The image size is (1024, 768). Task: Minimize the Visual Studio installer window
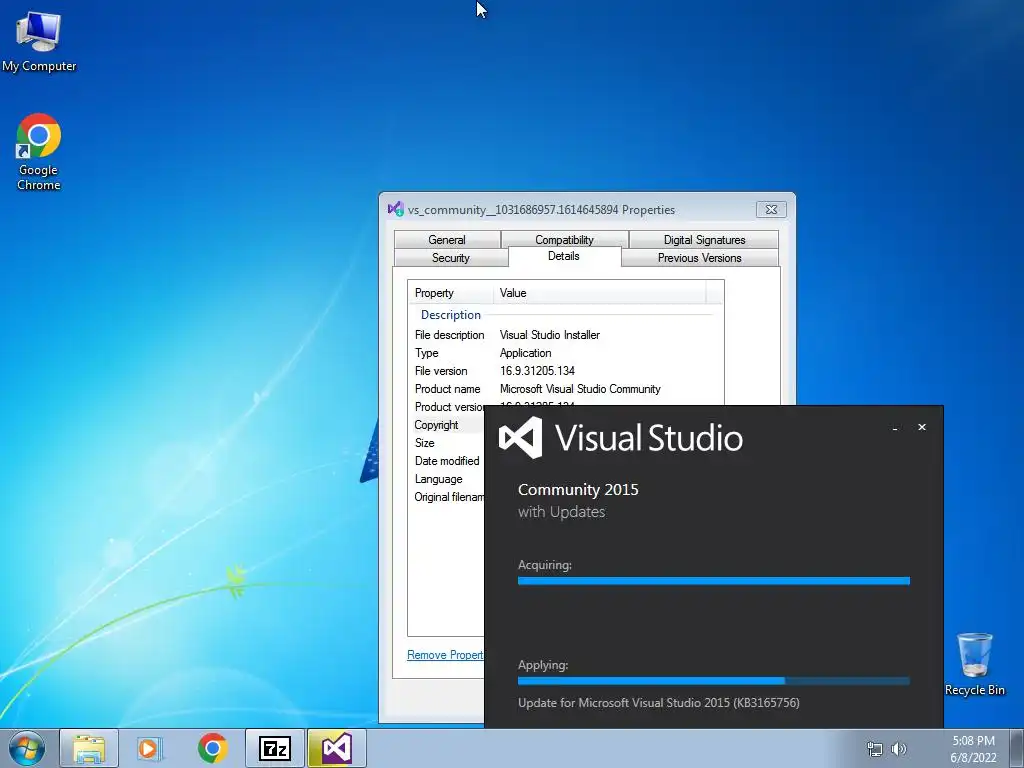tap(895, 428)
